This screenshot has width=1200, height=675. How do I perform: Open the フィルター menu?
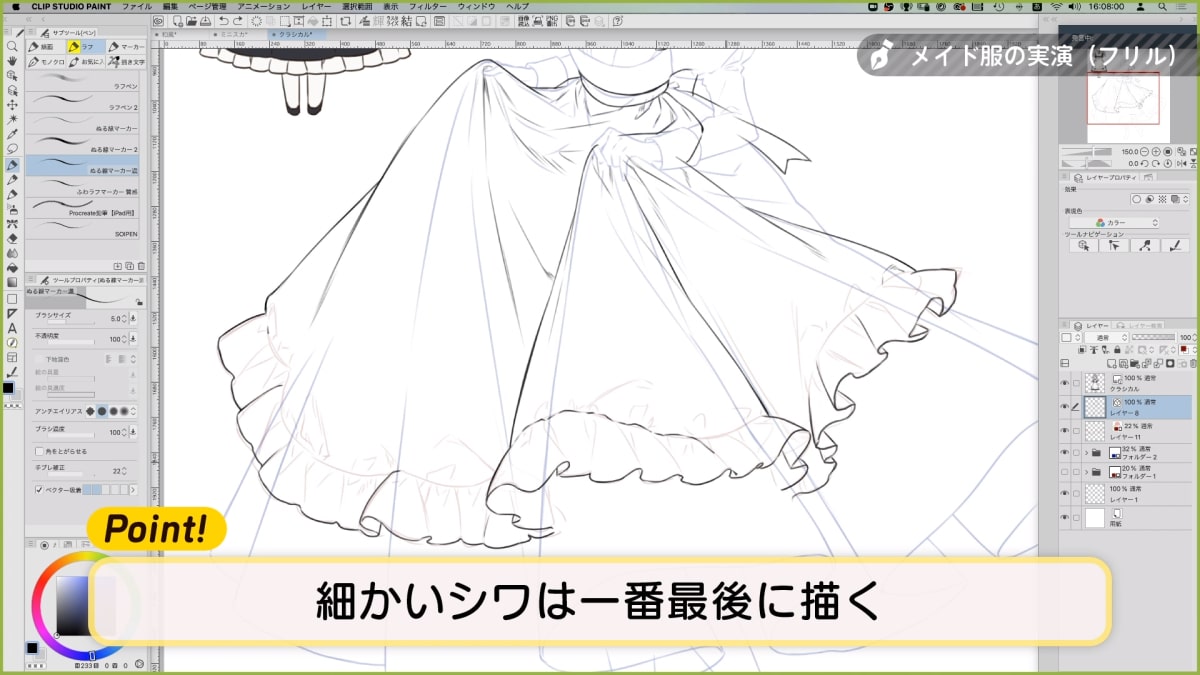click(428, 6)
